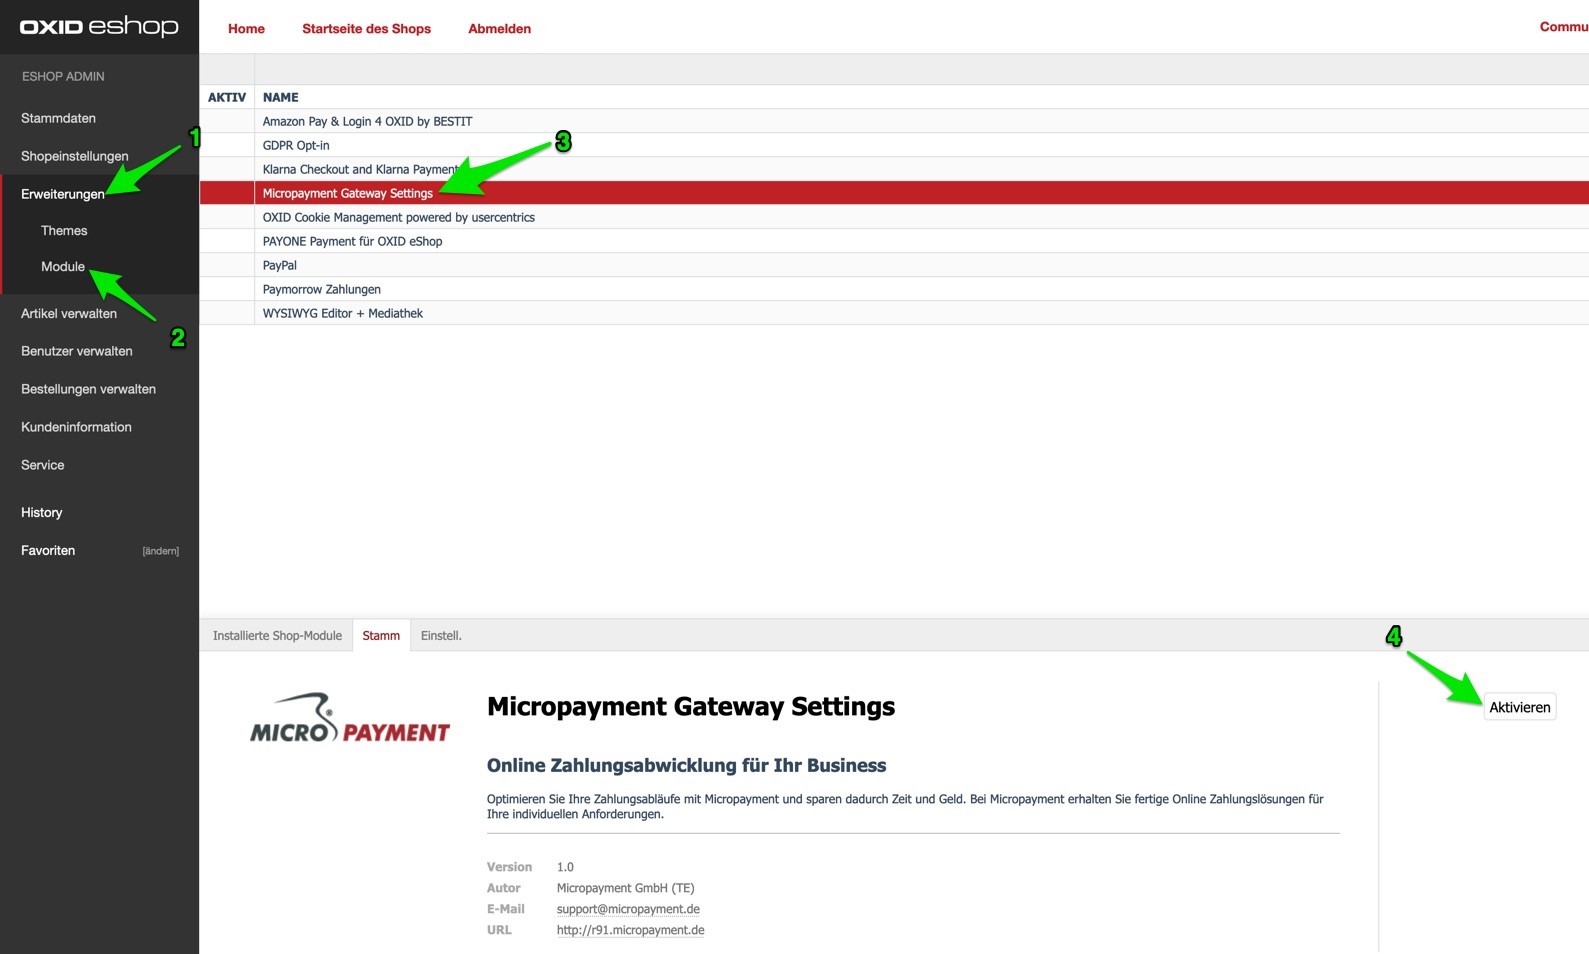Expand the Service section
Viewport: 1589px width, 954px height.
pyautogui.click(x=42, y=466)
